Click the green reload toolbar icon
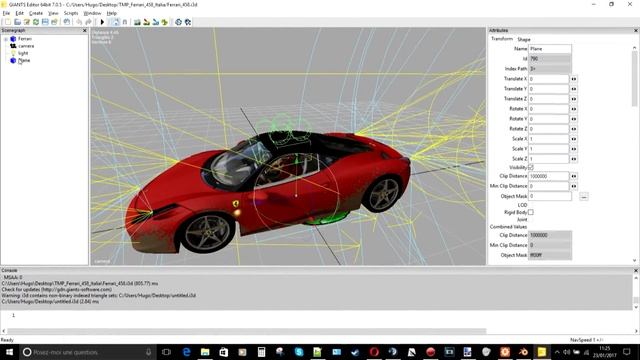640x360 pixels. [36, 22]
